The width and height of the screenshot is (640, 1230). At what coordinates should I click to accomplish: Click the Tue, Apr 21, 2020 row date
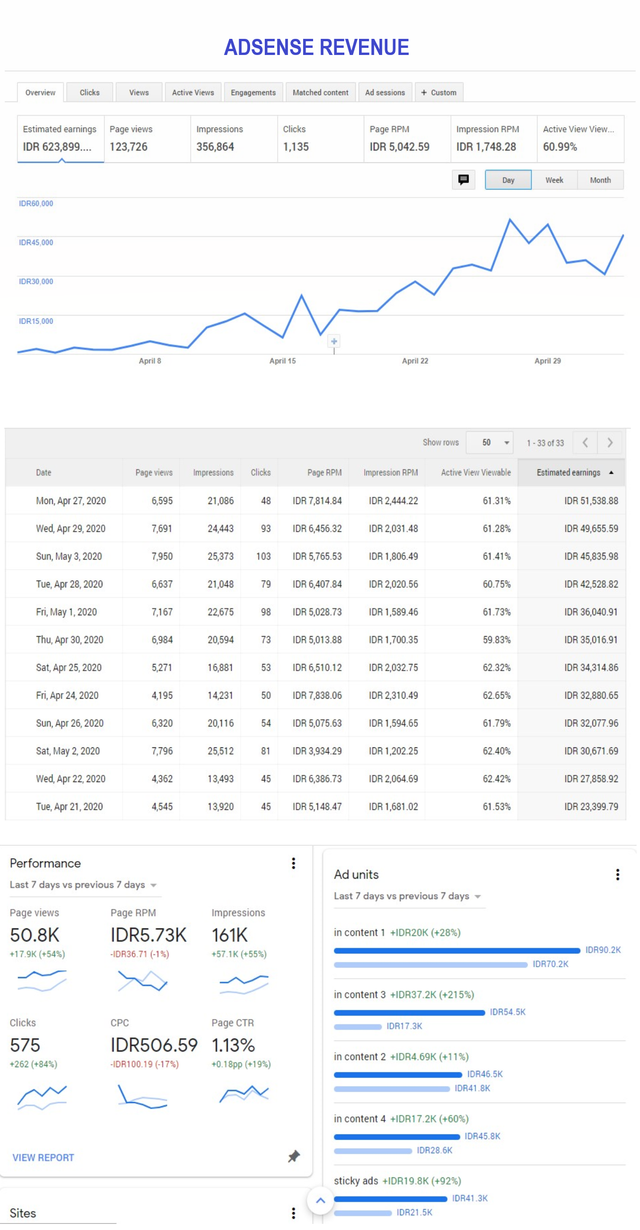point(69,806)
